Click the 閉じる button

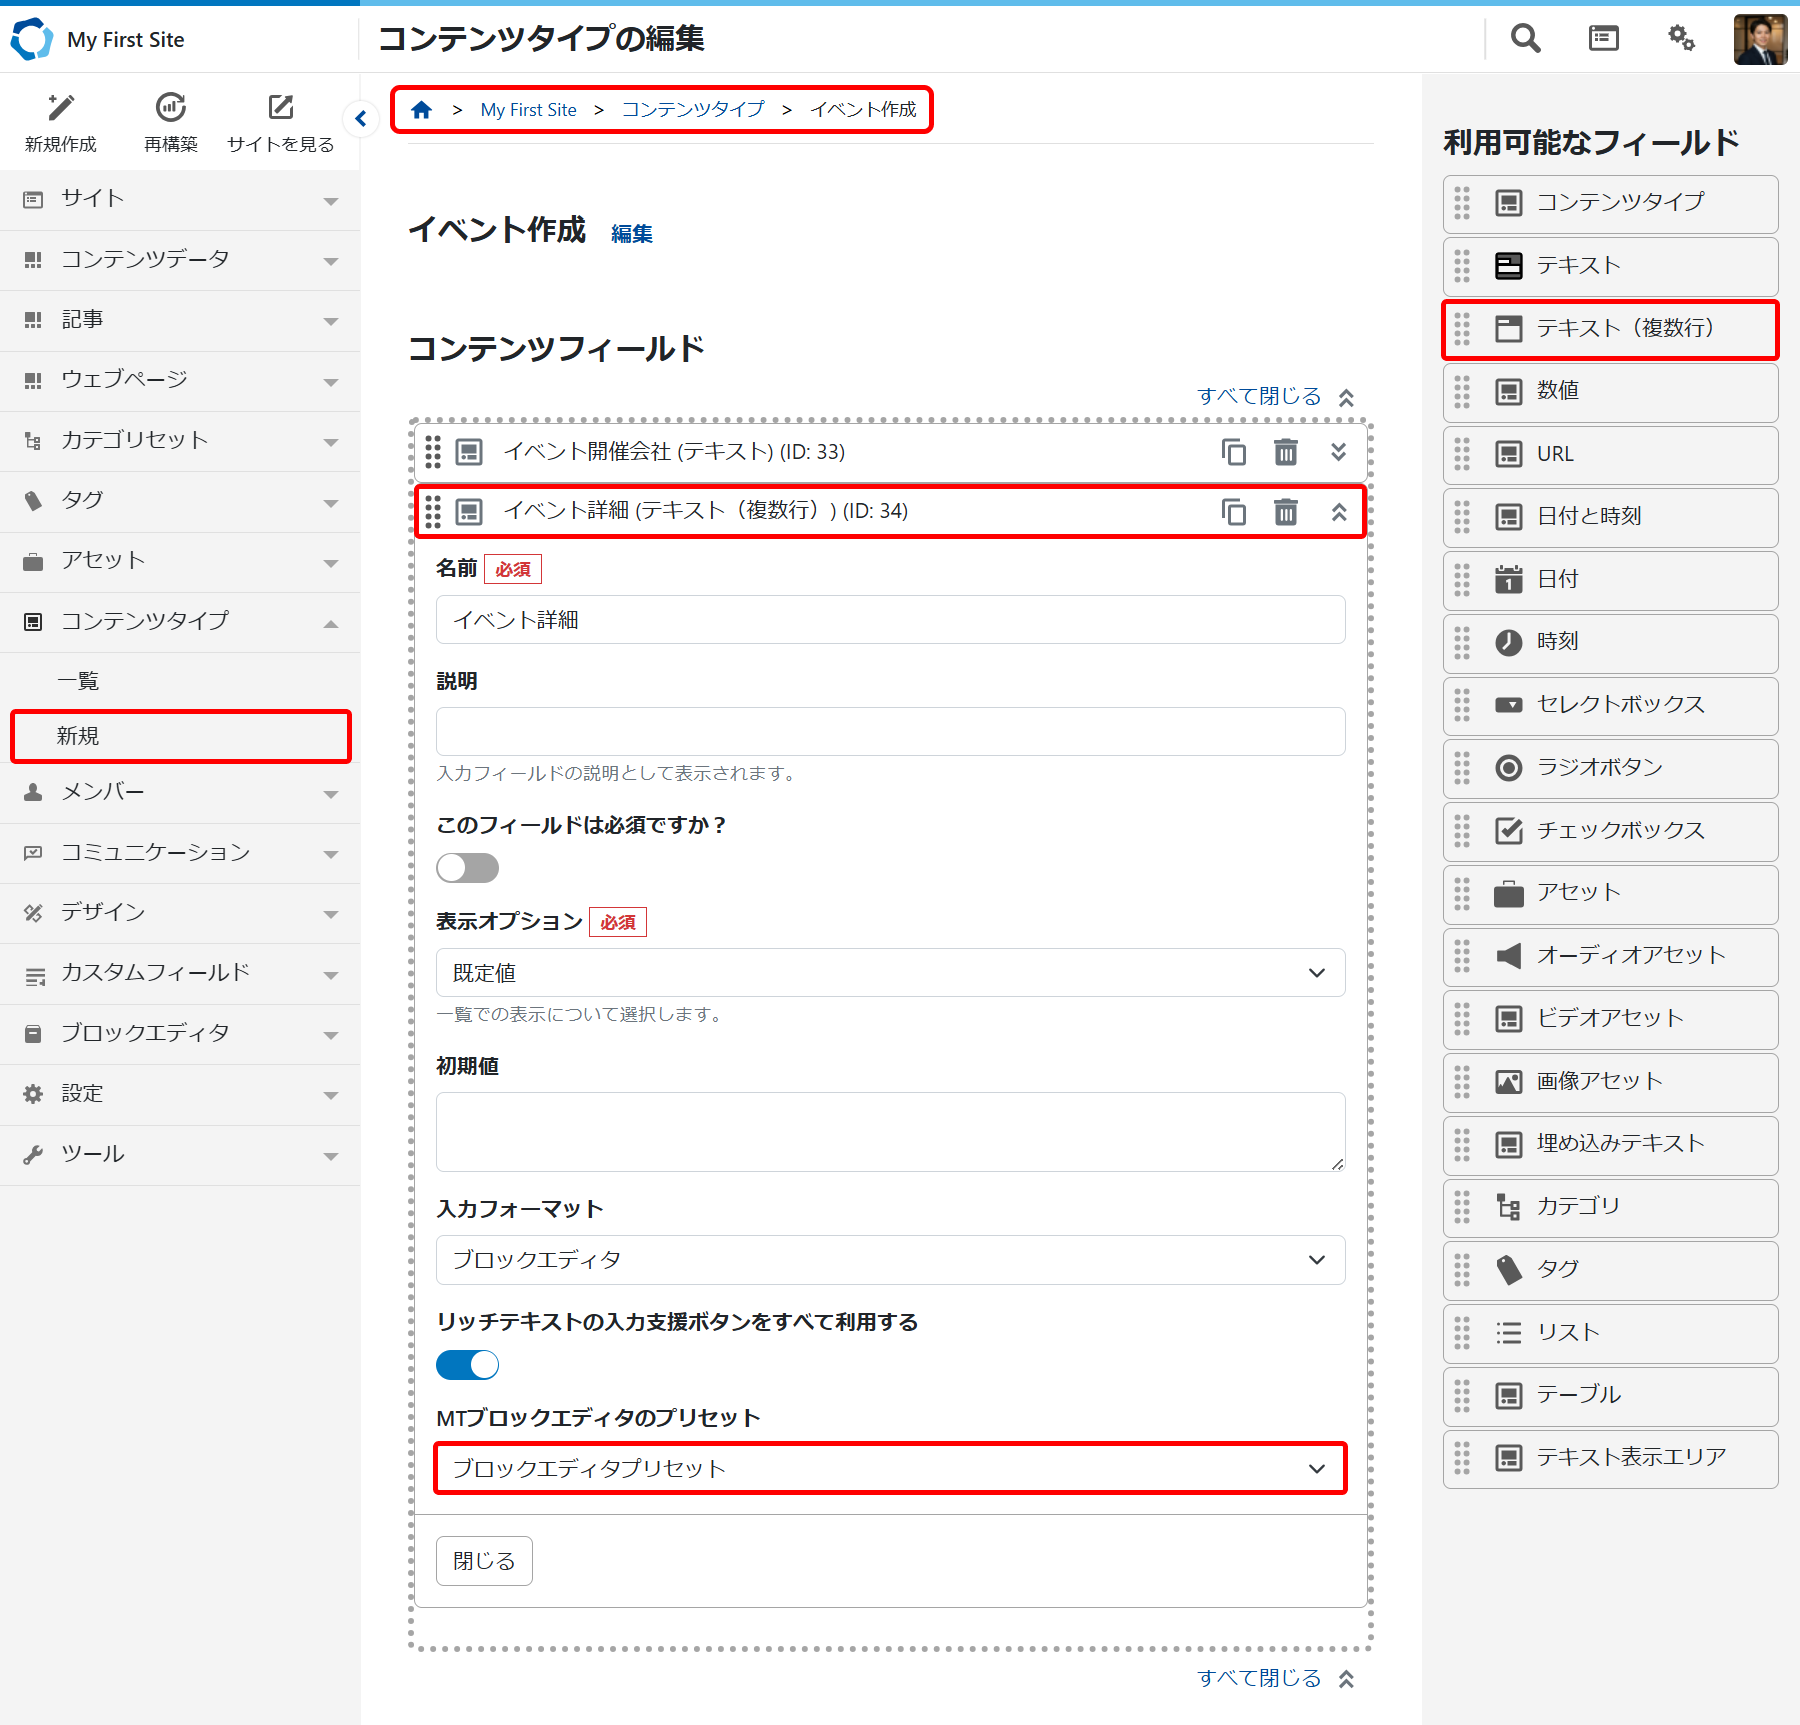point(484,1560)
